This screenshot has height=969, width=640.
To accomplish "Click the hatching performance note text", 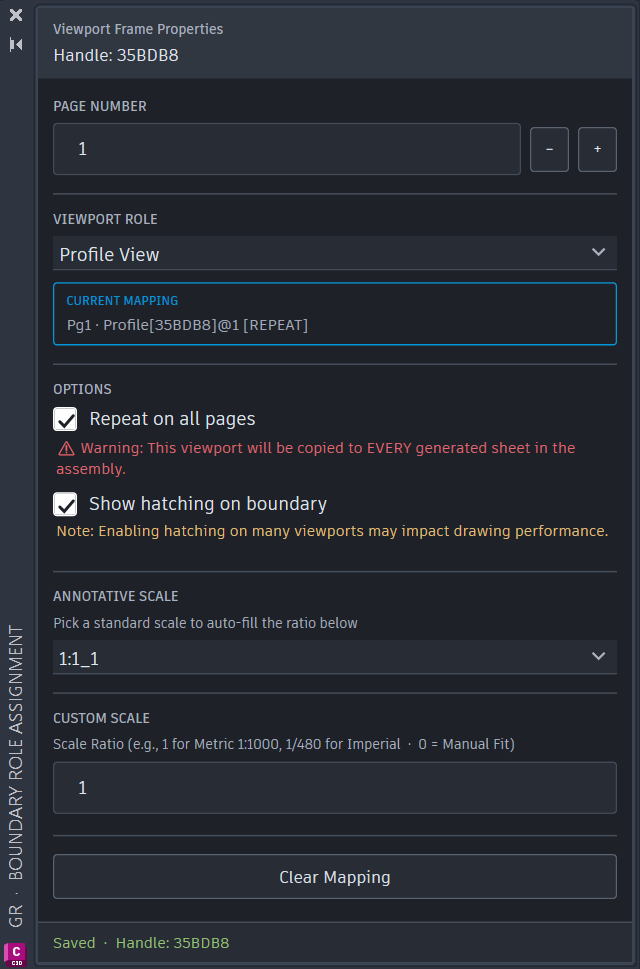I will point(332,531).
